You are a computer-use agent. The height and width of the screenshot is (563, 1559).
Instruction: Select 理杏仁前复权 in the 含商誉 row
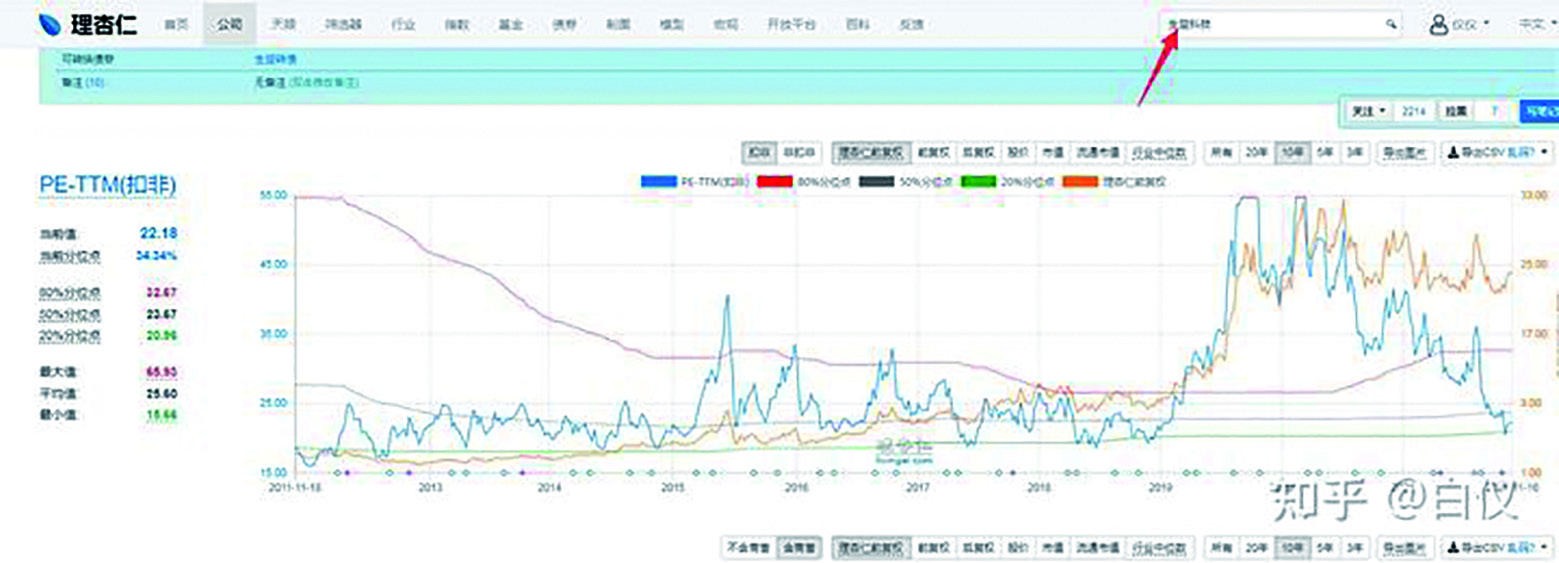[x=871, y=548]
